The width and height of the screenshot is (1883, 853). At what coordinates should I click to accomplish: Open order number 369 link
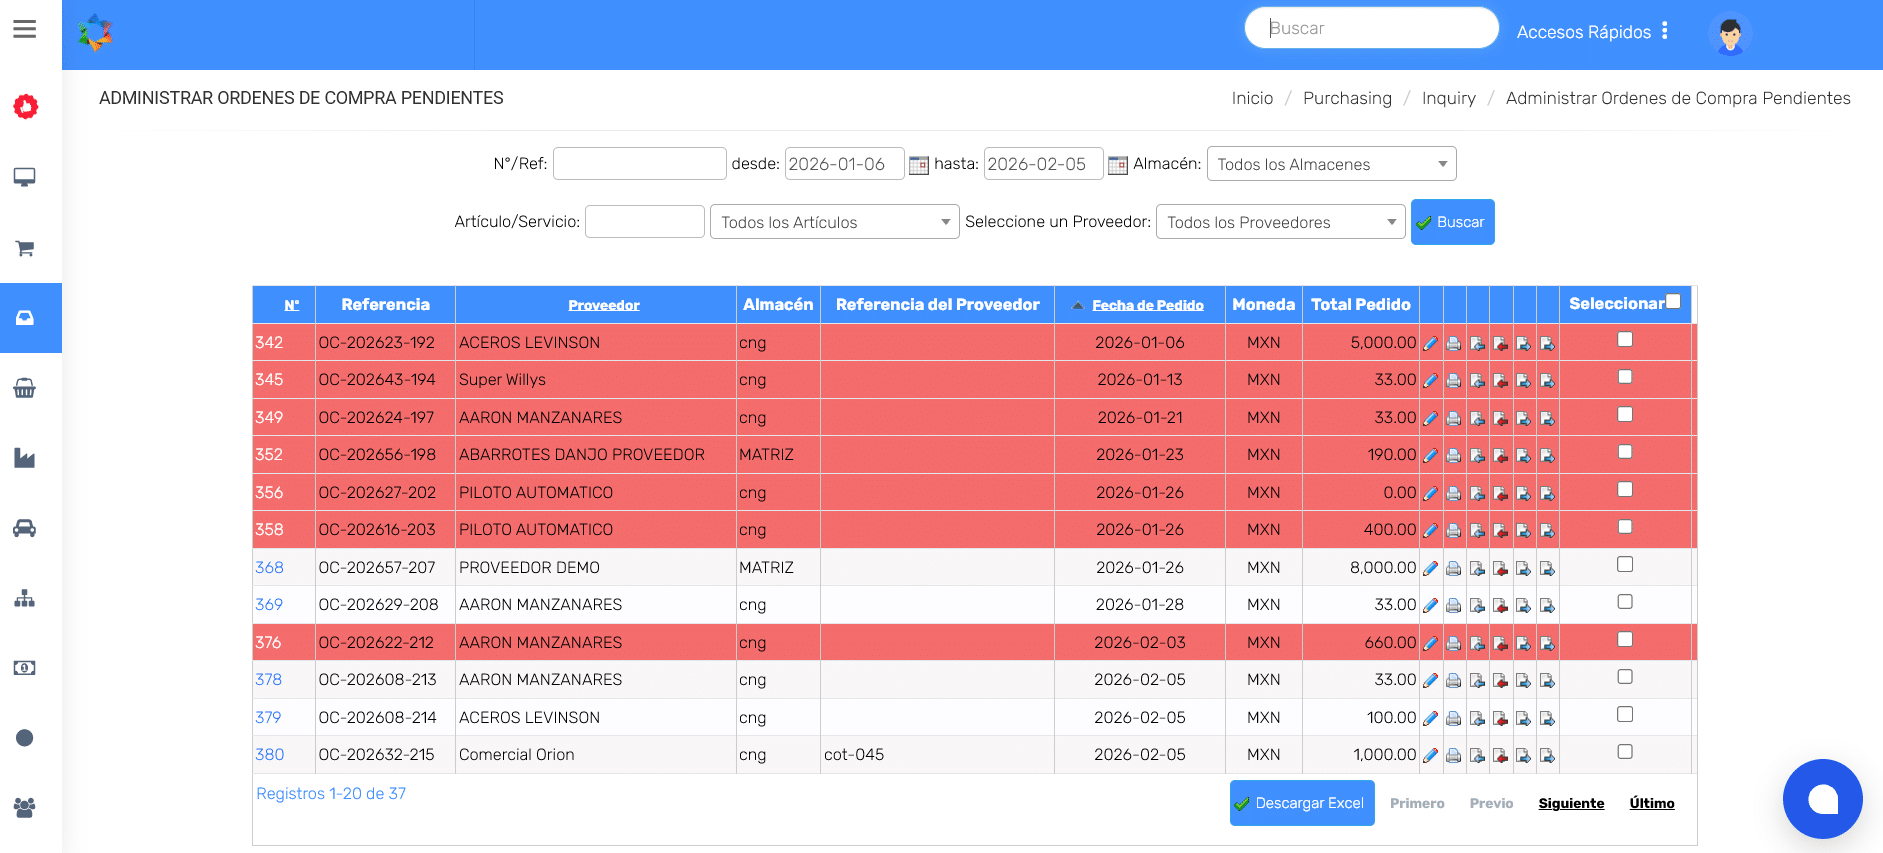tap(269, 604)
